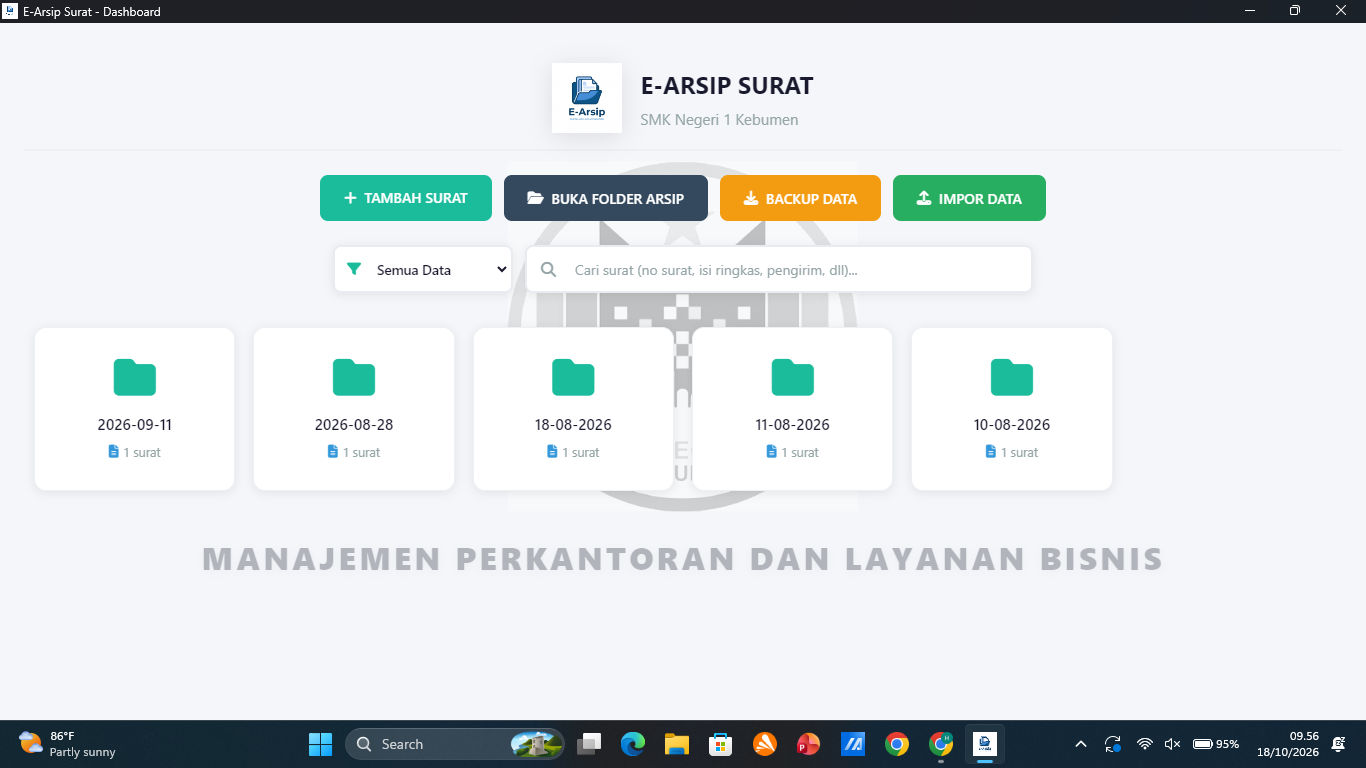This screenshot has height=768, width=1366.
Task: Open the 2026-08-28 folder icon
Action: click(x=354, y=377)
